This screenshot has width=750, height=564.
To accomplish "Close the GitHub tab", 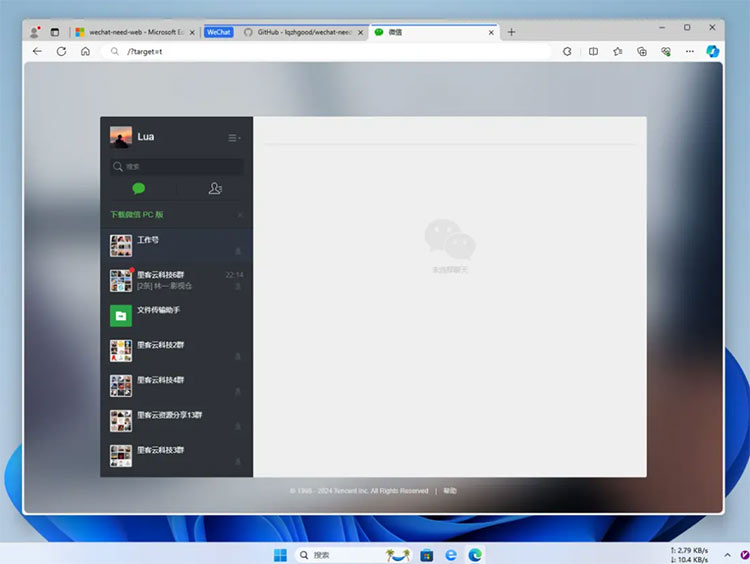I will pyautogui.click(x=361, y=33).
